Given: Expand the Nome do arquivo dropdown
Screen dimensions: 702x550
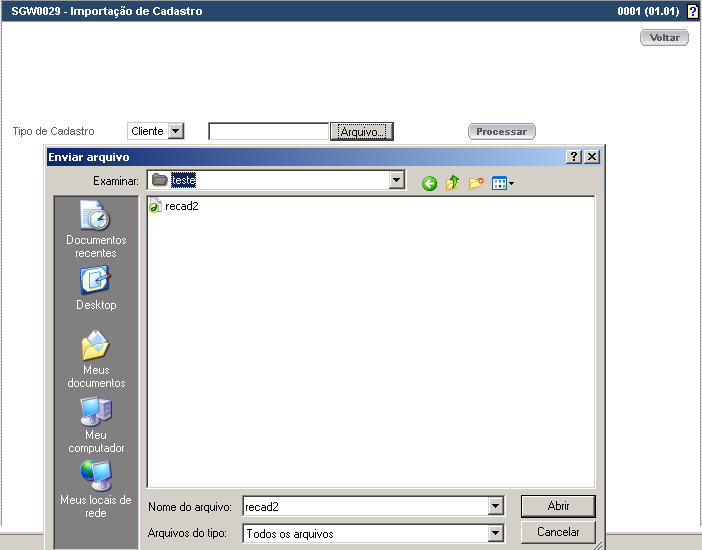Looking at the screenshot, I should (x=495, y=507).
